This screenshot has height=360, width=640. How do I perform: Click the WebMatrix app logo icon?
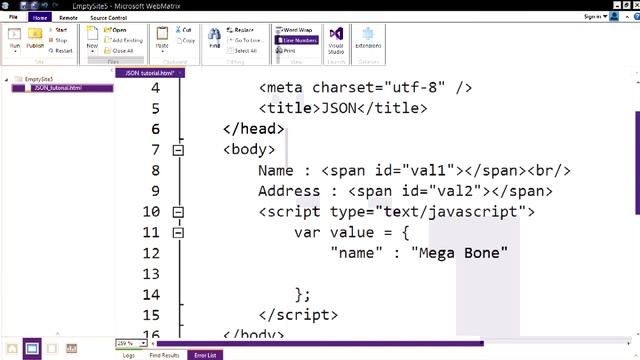tap(5, 6)
